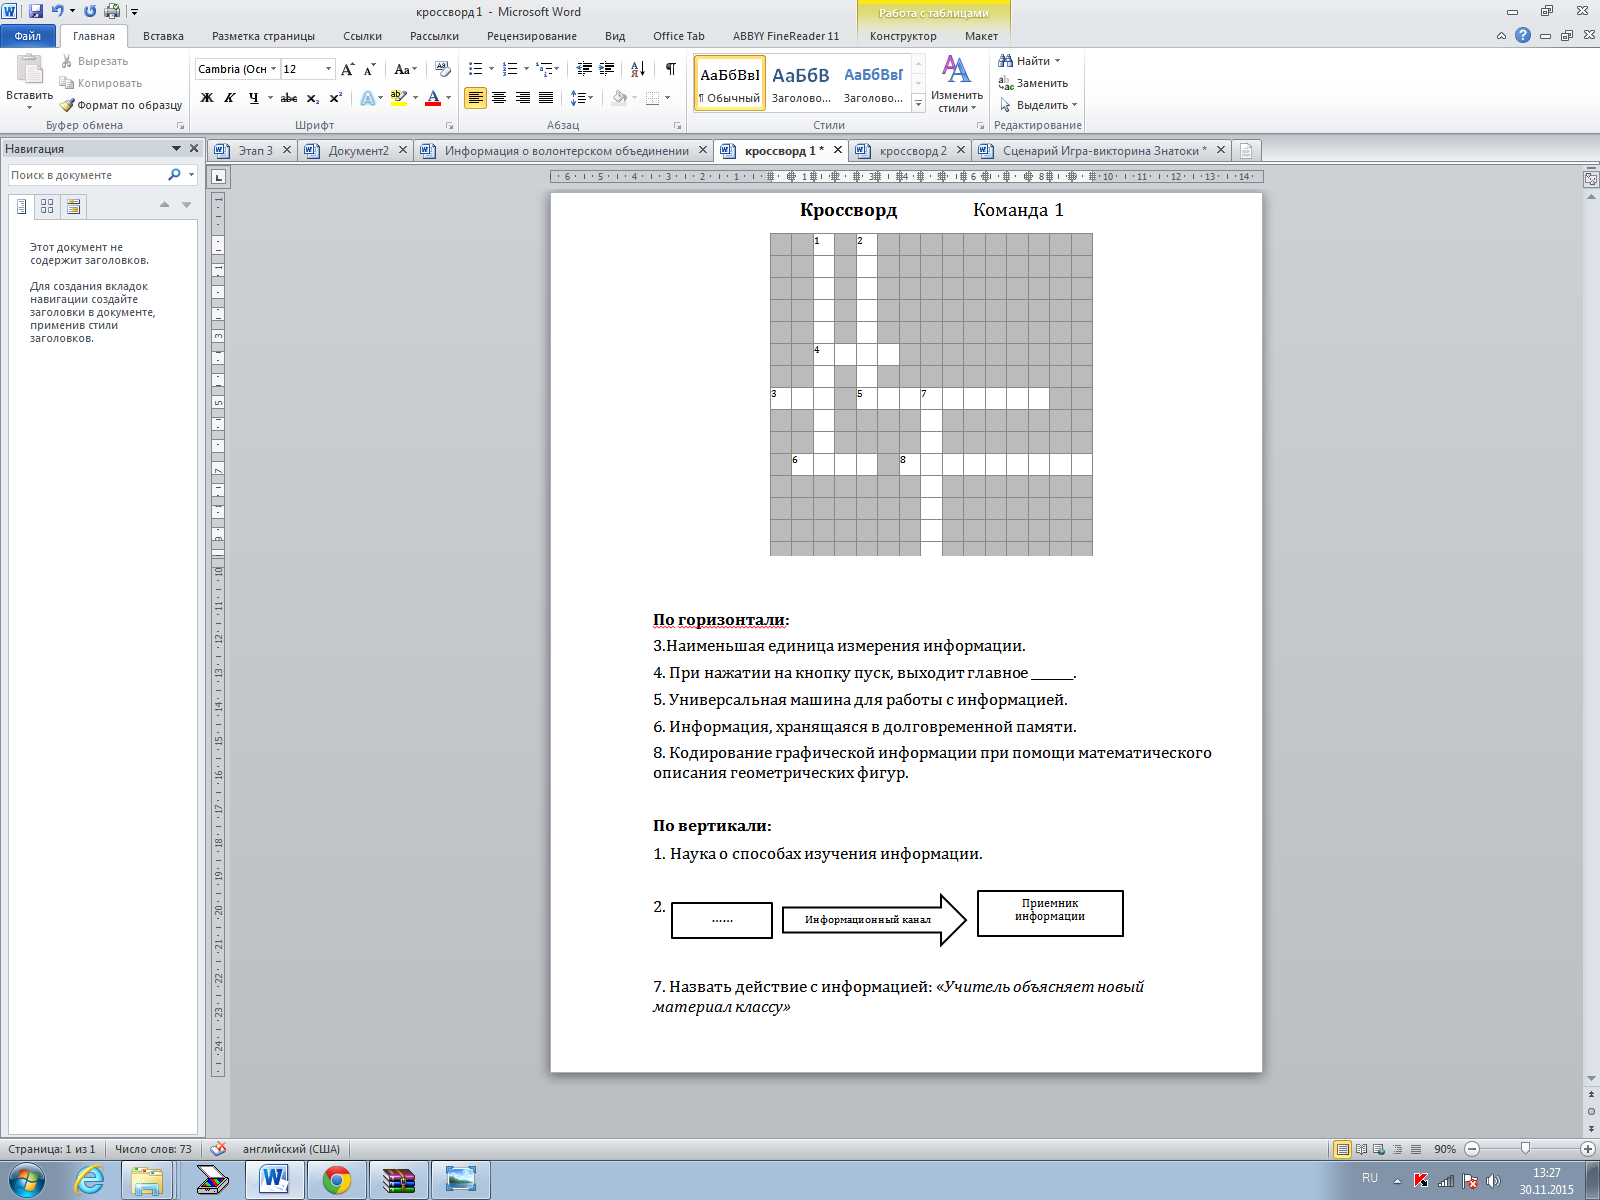Open the File tab
The image size is (1600, 1200).
28,36
